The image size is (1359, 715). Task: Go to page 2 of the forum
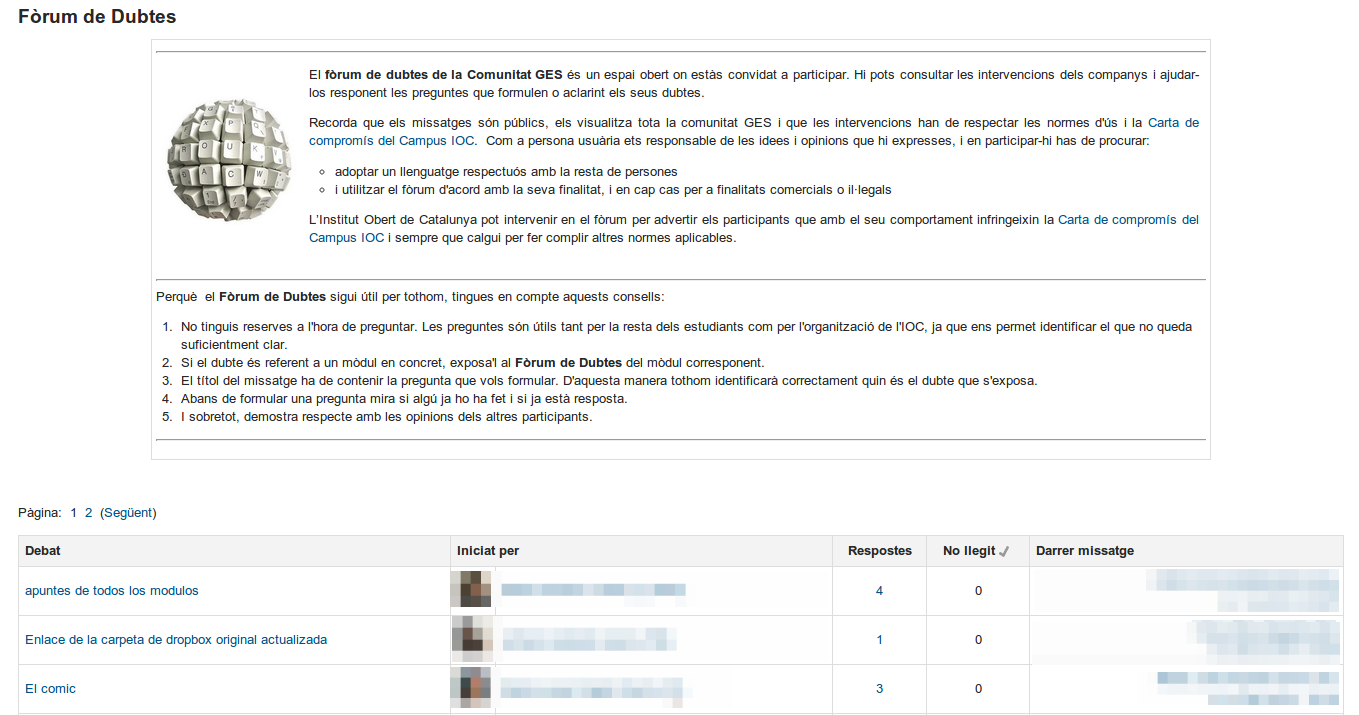pyautogui.click(x=88, y=513)
